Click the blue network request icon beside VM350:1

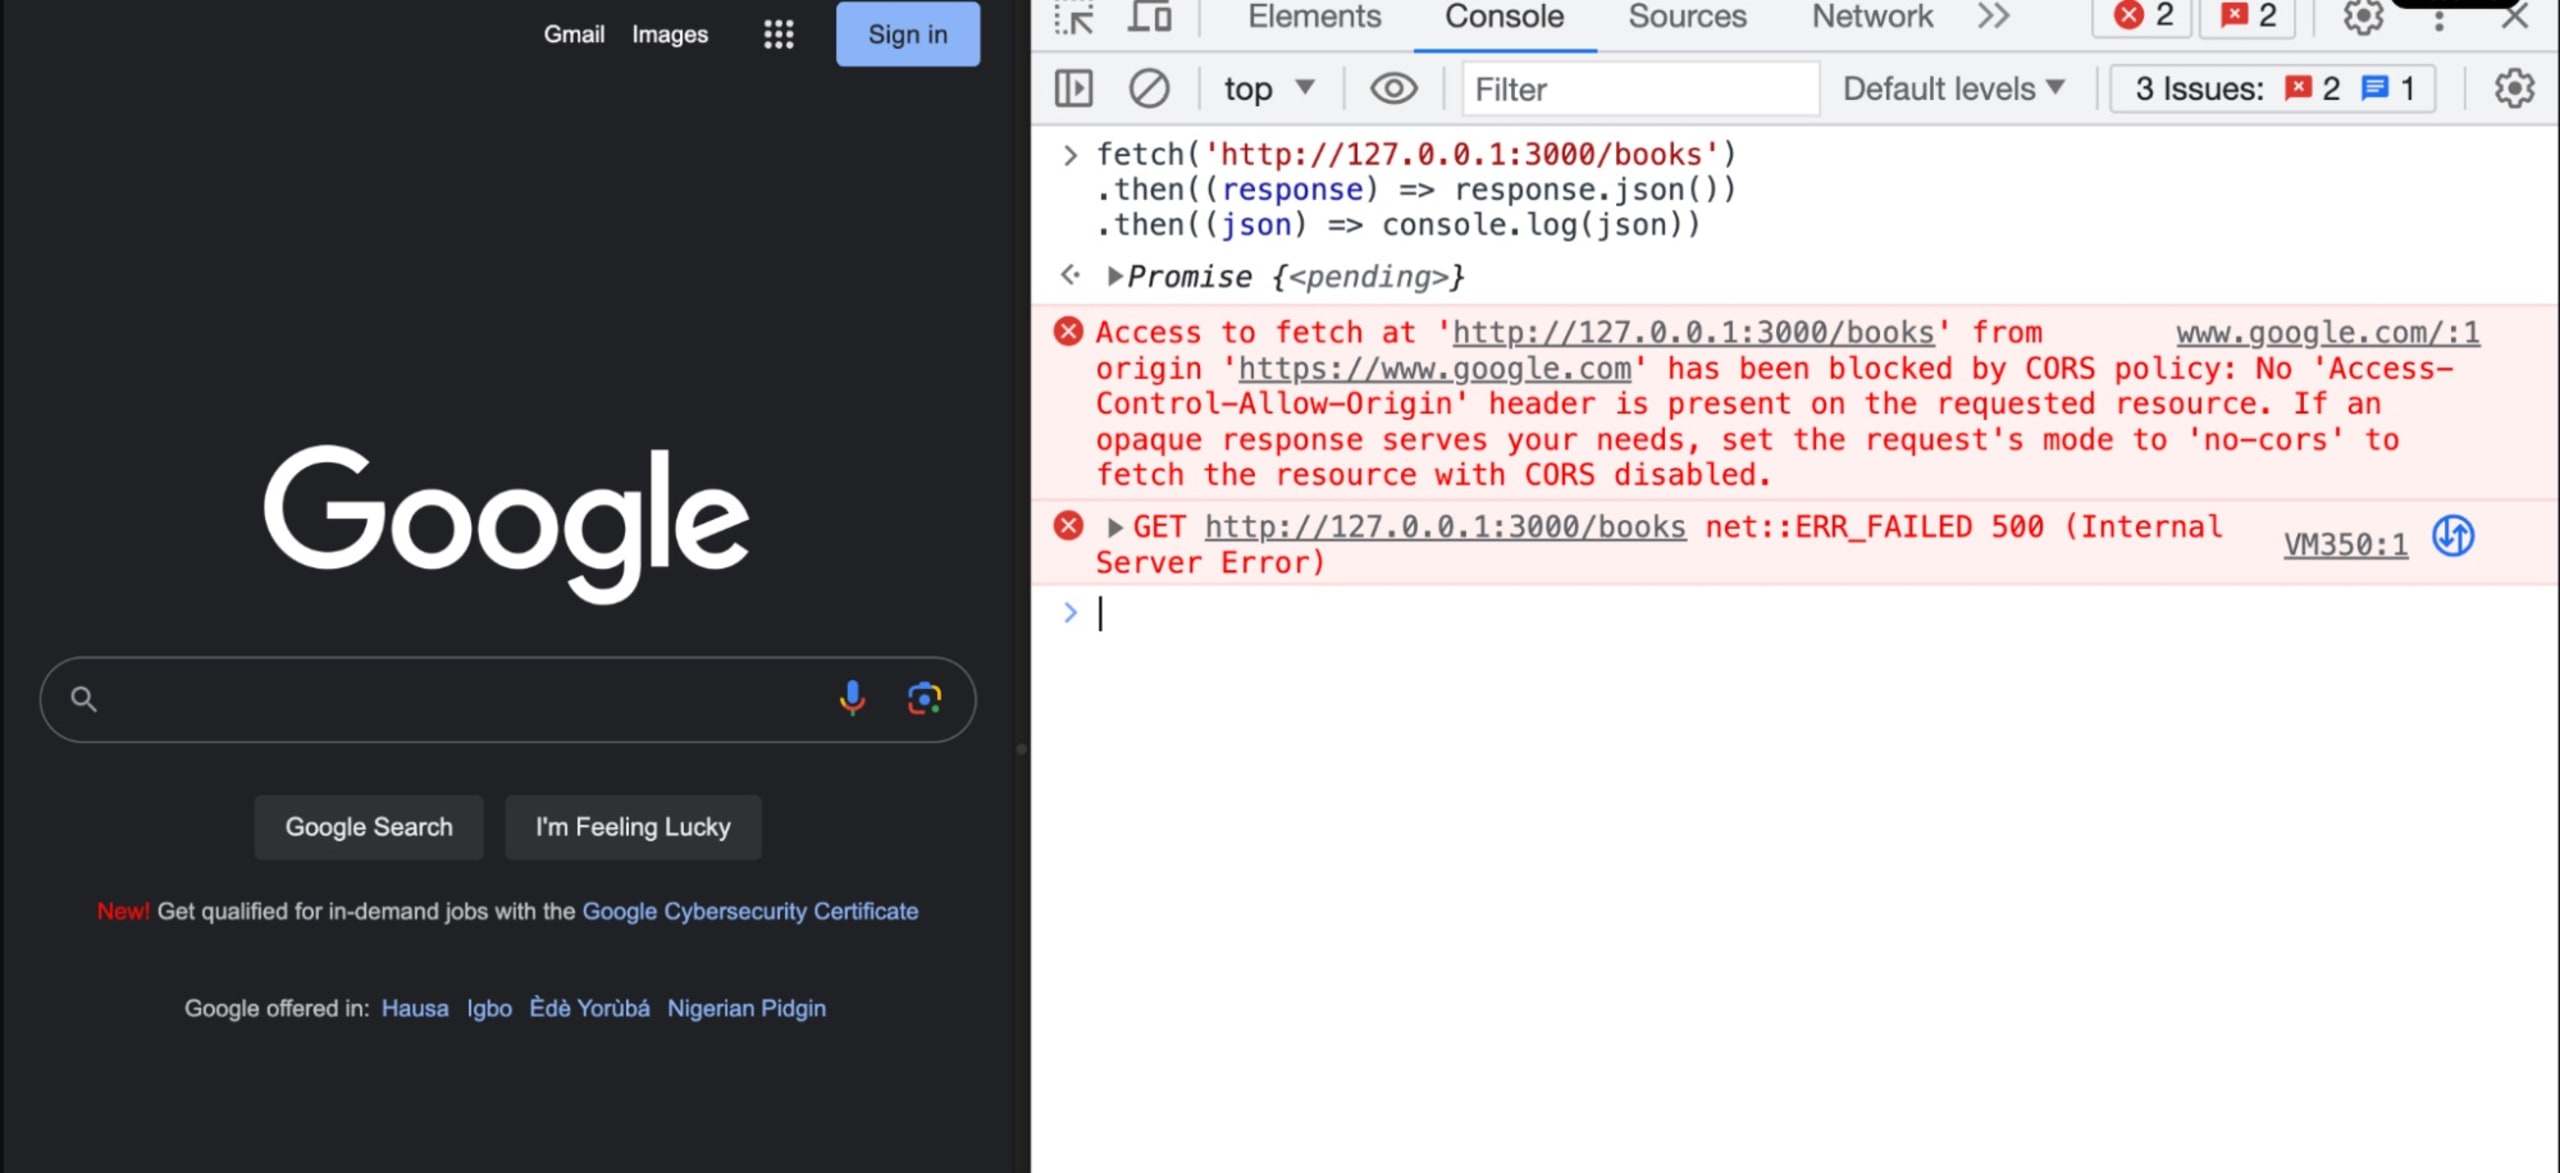tap(2453, 536)
